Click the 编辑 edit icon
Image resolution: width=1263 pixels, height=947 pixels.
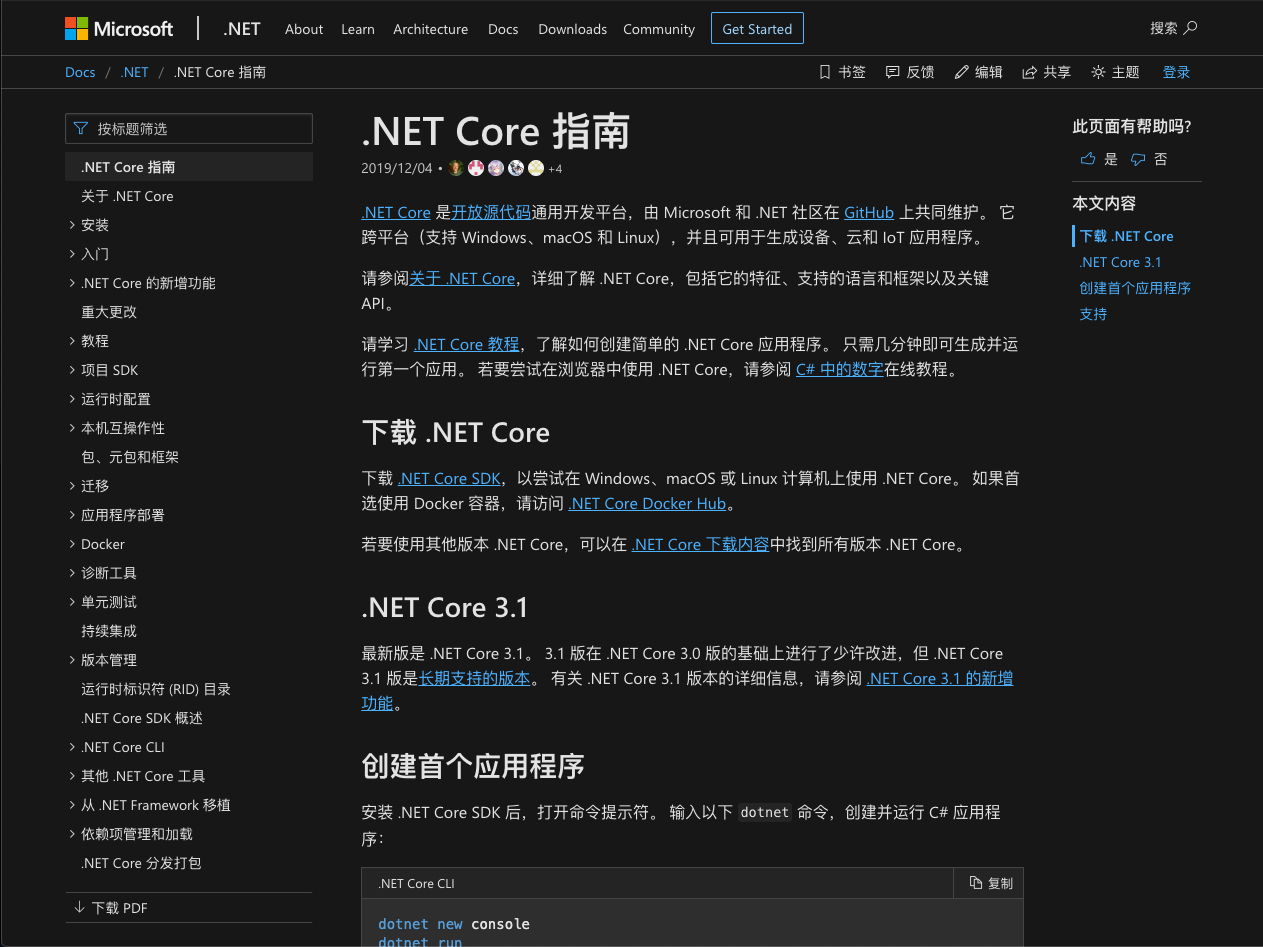977,71
